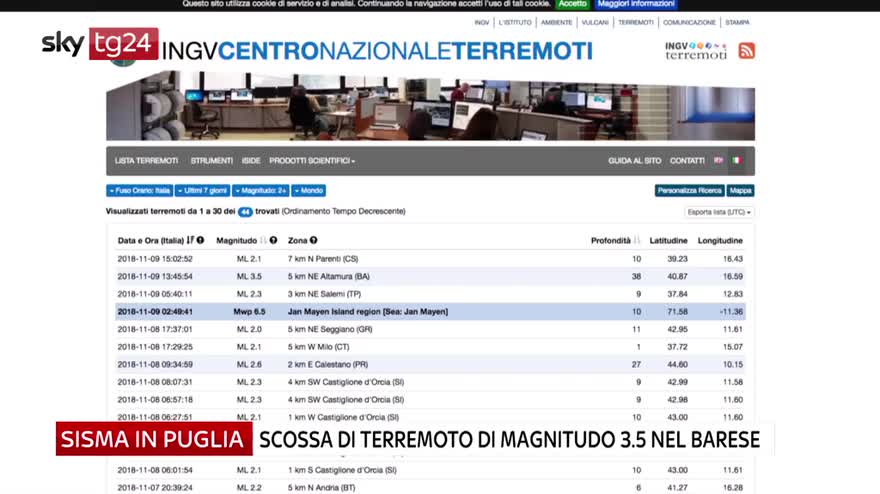The height and width of the screenshot is (494, 880).
Task: Open the Esporta lista (UTC) dropdown
Action: click(x=719, y=212)
